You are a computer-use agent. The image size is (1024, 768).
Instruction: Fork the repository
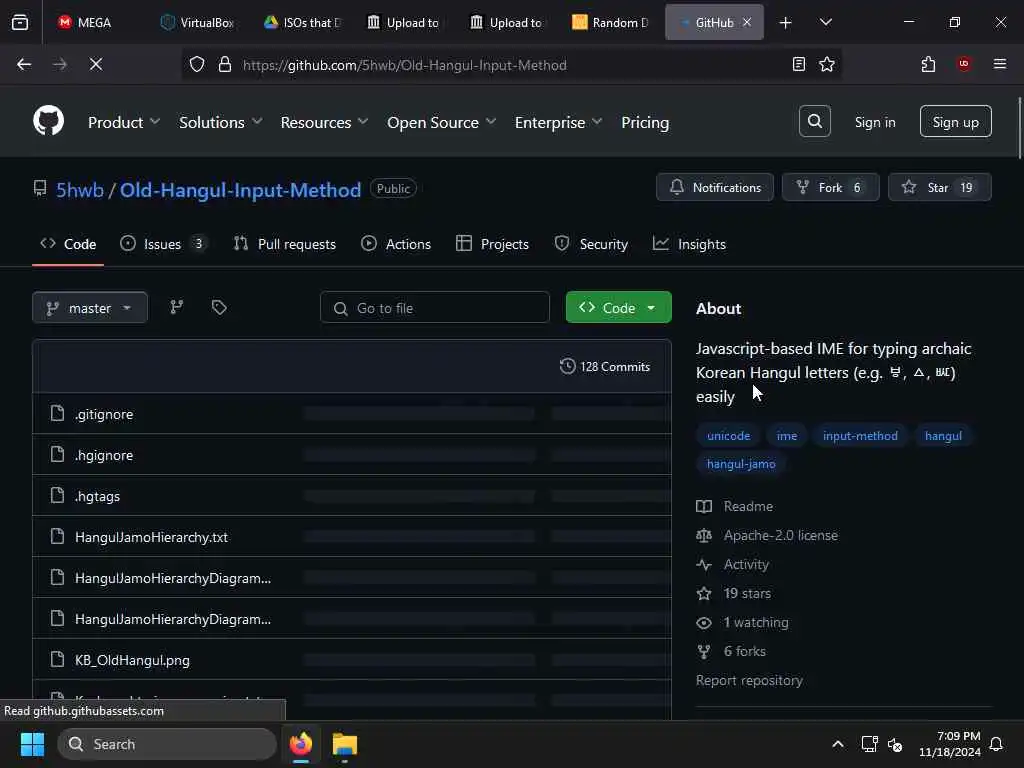(830, 187)
